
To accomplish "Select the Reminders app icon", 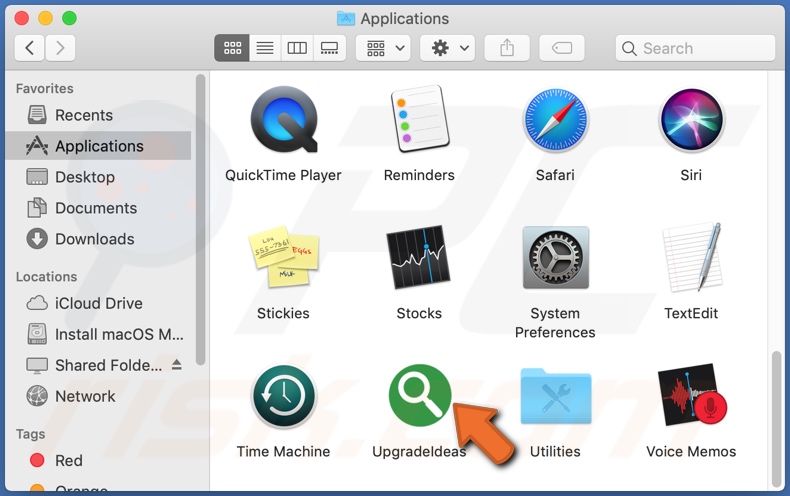I will [x=420, y=120].
